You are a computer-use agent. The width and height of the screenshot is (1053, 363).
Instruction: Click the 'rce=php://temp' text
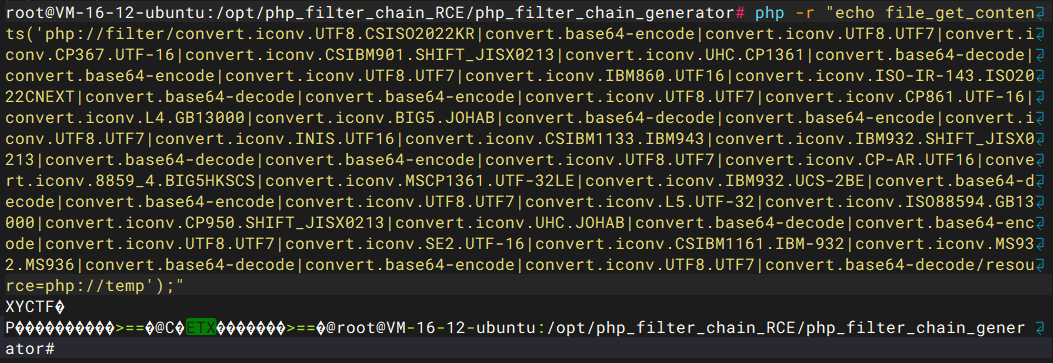click(73, 287)
